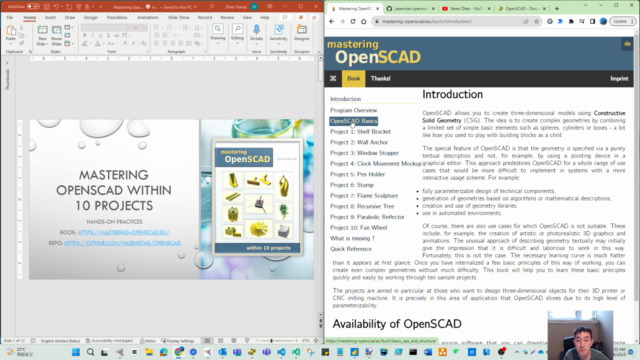Open Project 7: Flame Sculpture chapter
Image resolution: width=640 pixels, height=360 pixels.
tap(364, 196)
